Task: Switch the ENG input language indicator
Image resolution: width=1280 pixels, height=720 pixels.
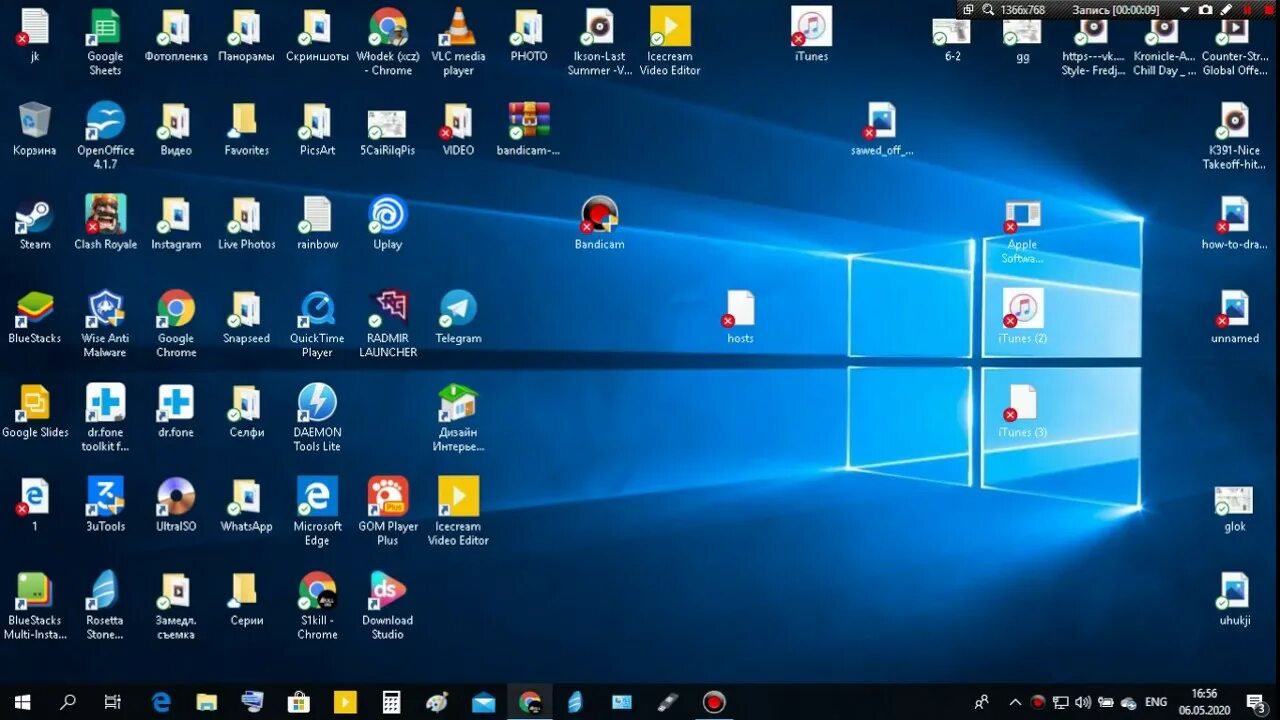Action: [x=1156, y=702]
